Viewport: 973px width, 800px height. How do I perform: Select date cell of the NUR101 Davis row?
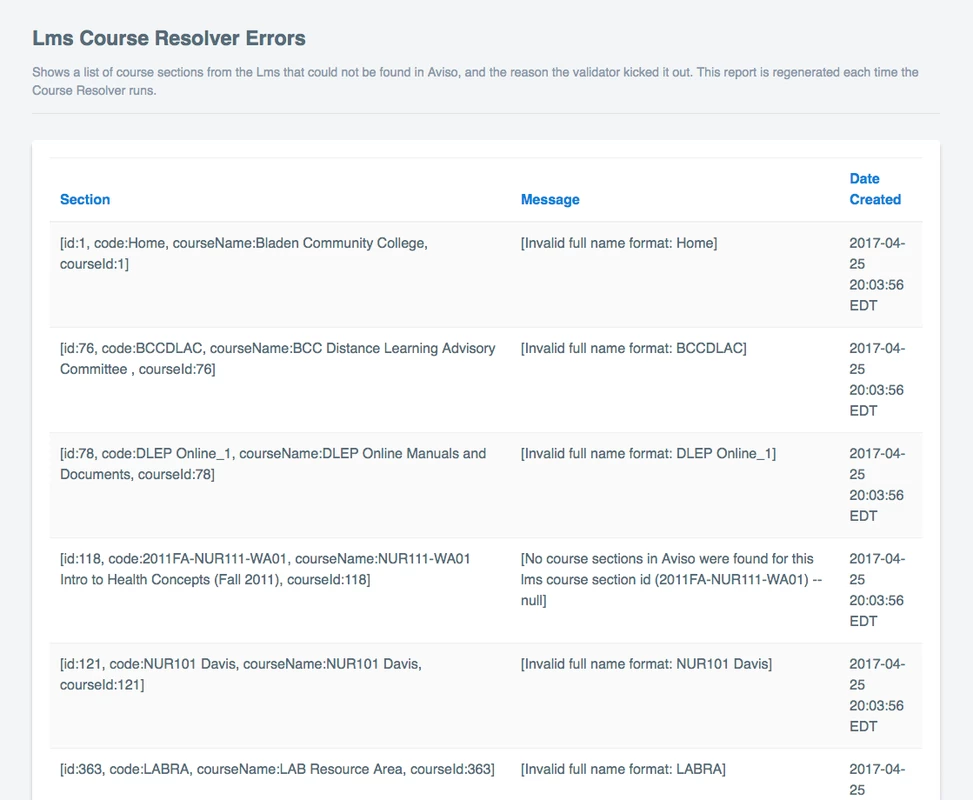881,695
